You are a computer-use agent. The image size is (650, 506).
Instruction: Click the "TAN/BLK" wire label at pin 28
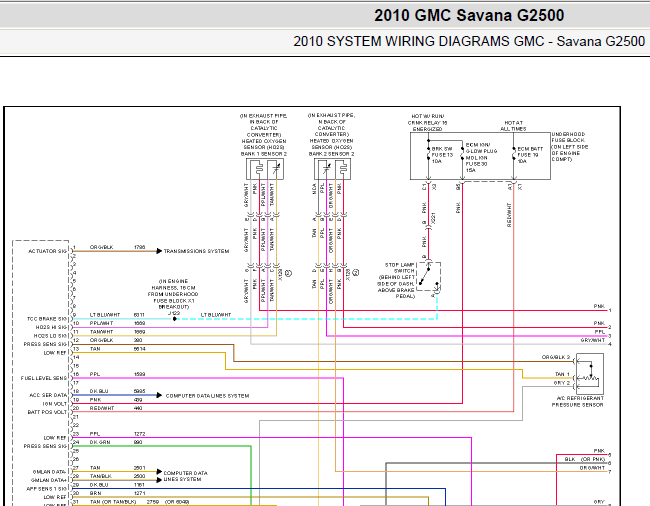(x=101, y=477)
